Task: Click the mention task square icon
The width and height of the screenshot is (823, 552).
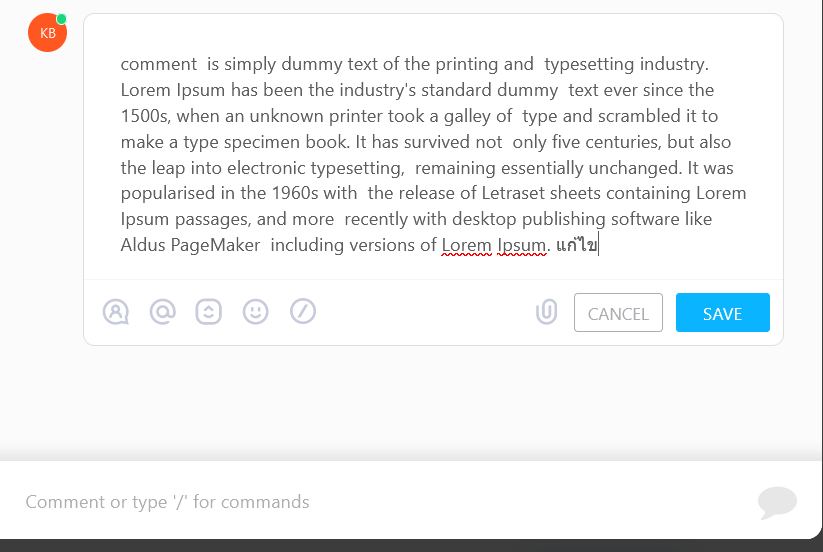Action: point(209,312)
